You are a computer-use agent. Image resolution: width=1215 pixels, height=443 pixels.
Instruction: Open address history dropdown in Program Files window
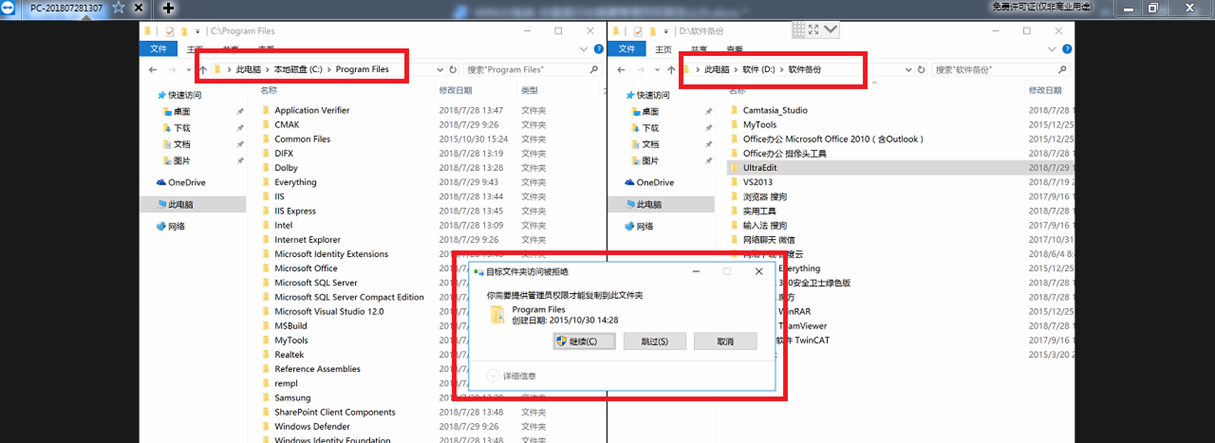[440, 70]
